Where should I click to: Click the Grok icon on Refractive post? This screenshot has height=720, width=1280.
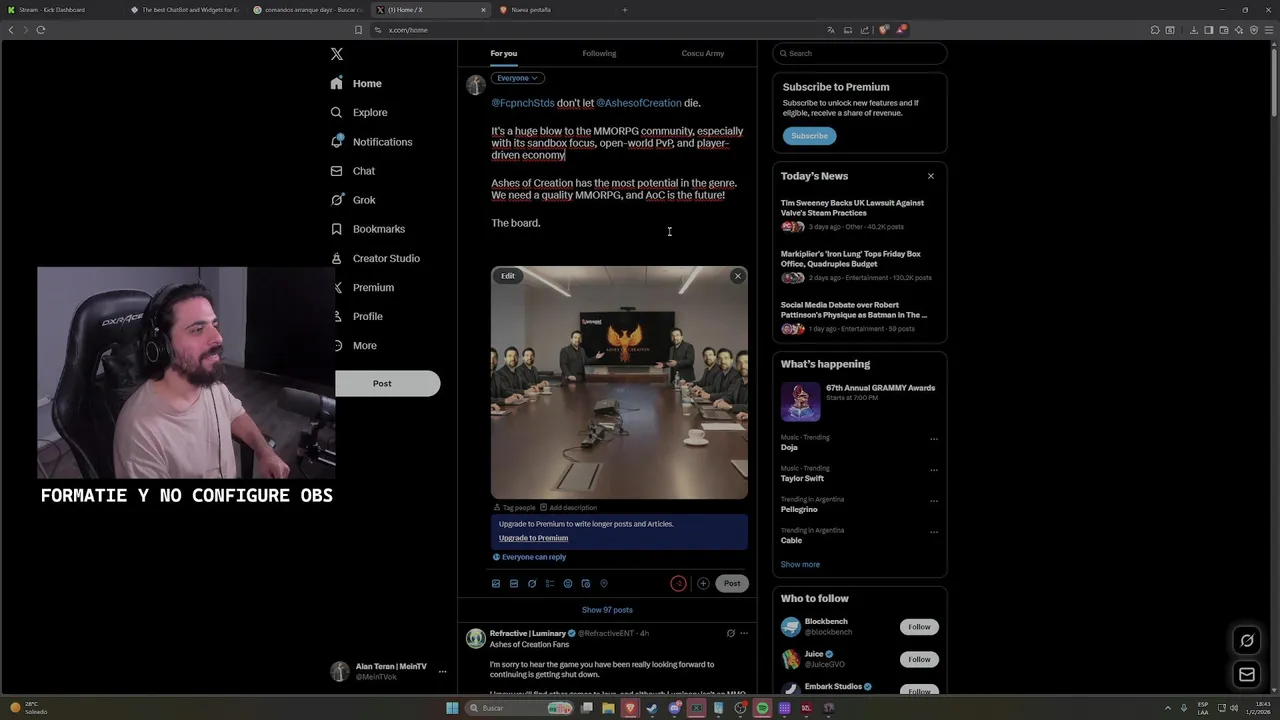point(730,633)
